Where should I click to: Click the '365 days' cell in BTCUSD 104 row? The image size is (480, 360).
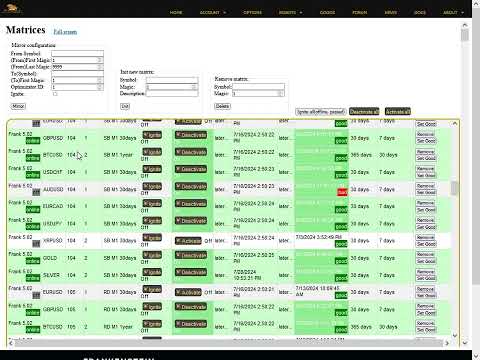[x=361, y=155]
